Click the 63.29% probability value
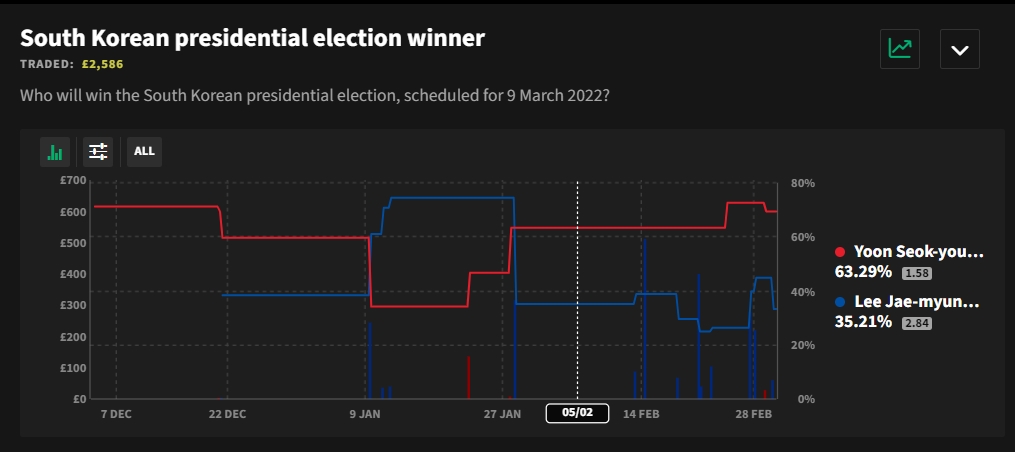 (x=866, y=272)
